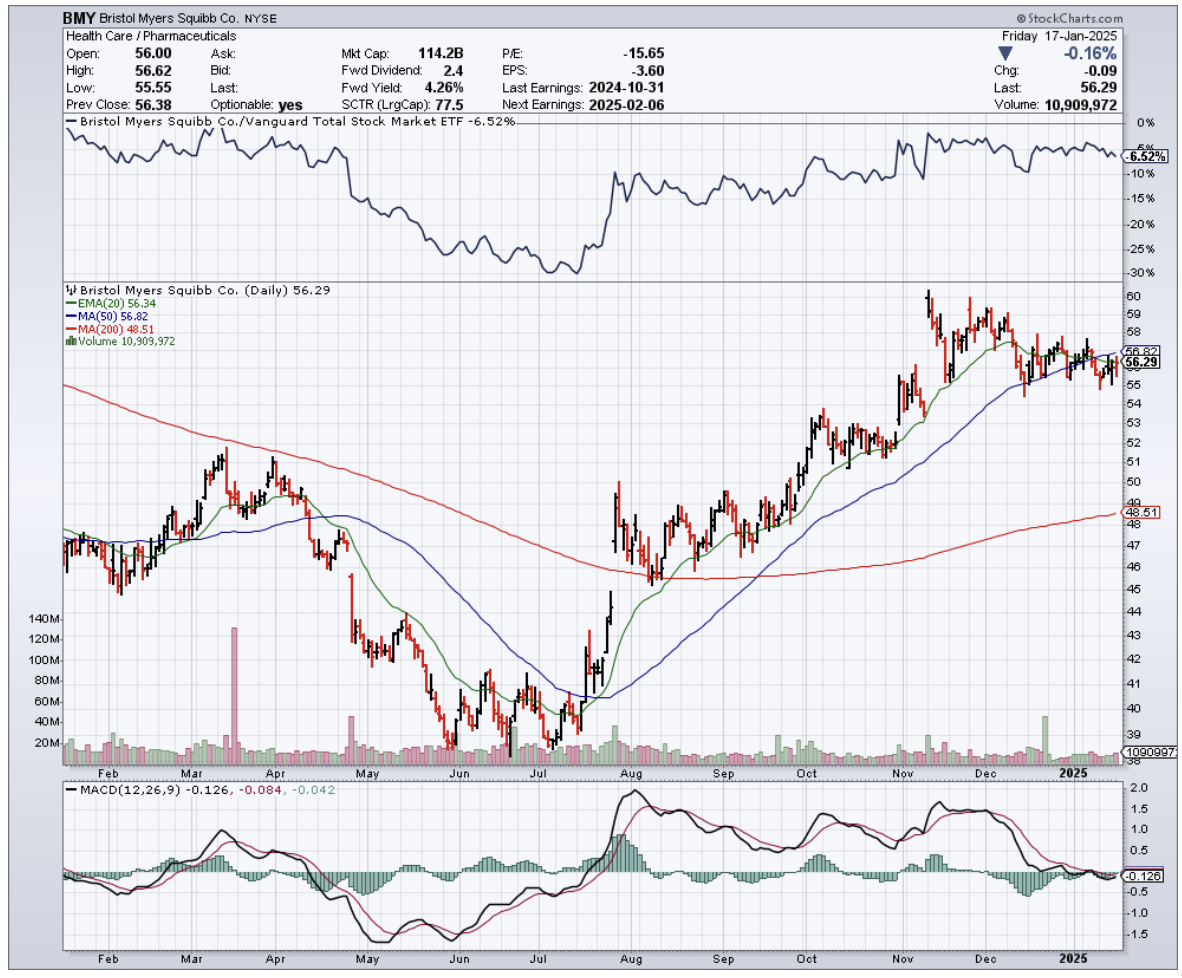
Task: Select the MA(50) 56.82 legend entry
Action: click(x=107, y=316)
